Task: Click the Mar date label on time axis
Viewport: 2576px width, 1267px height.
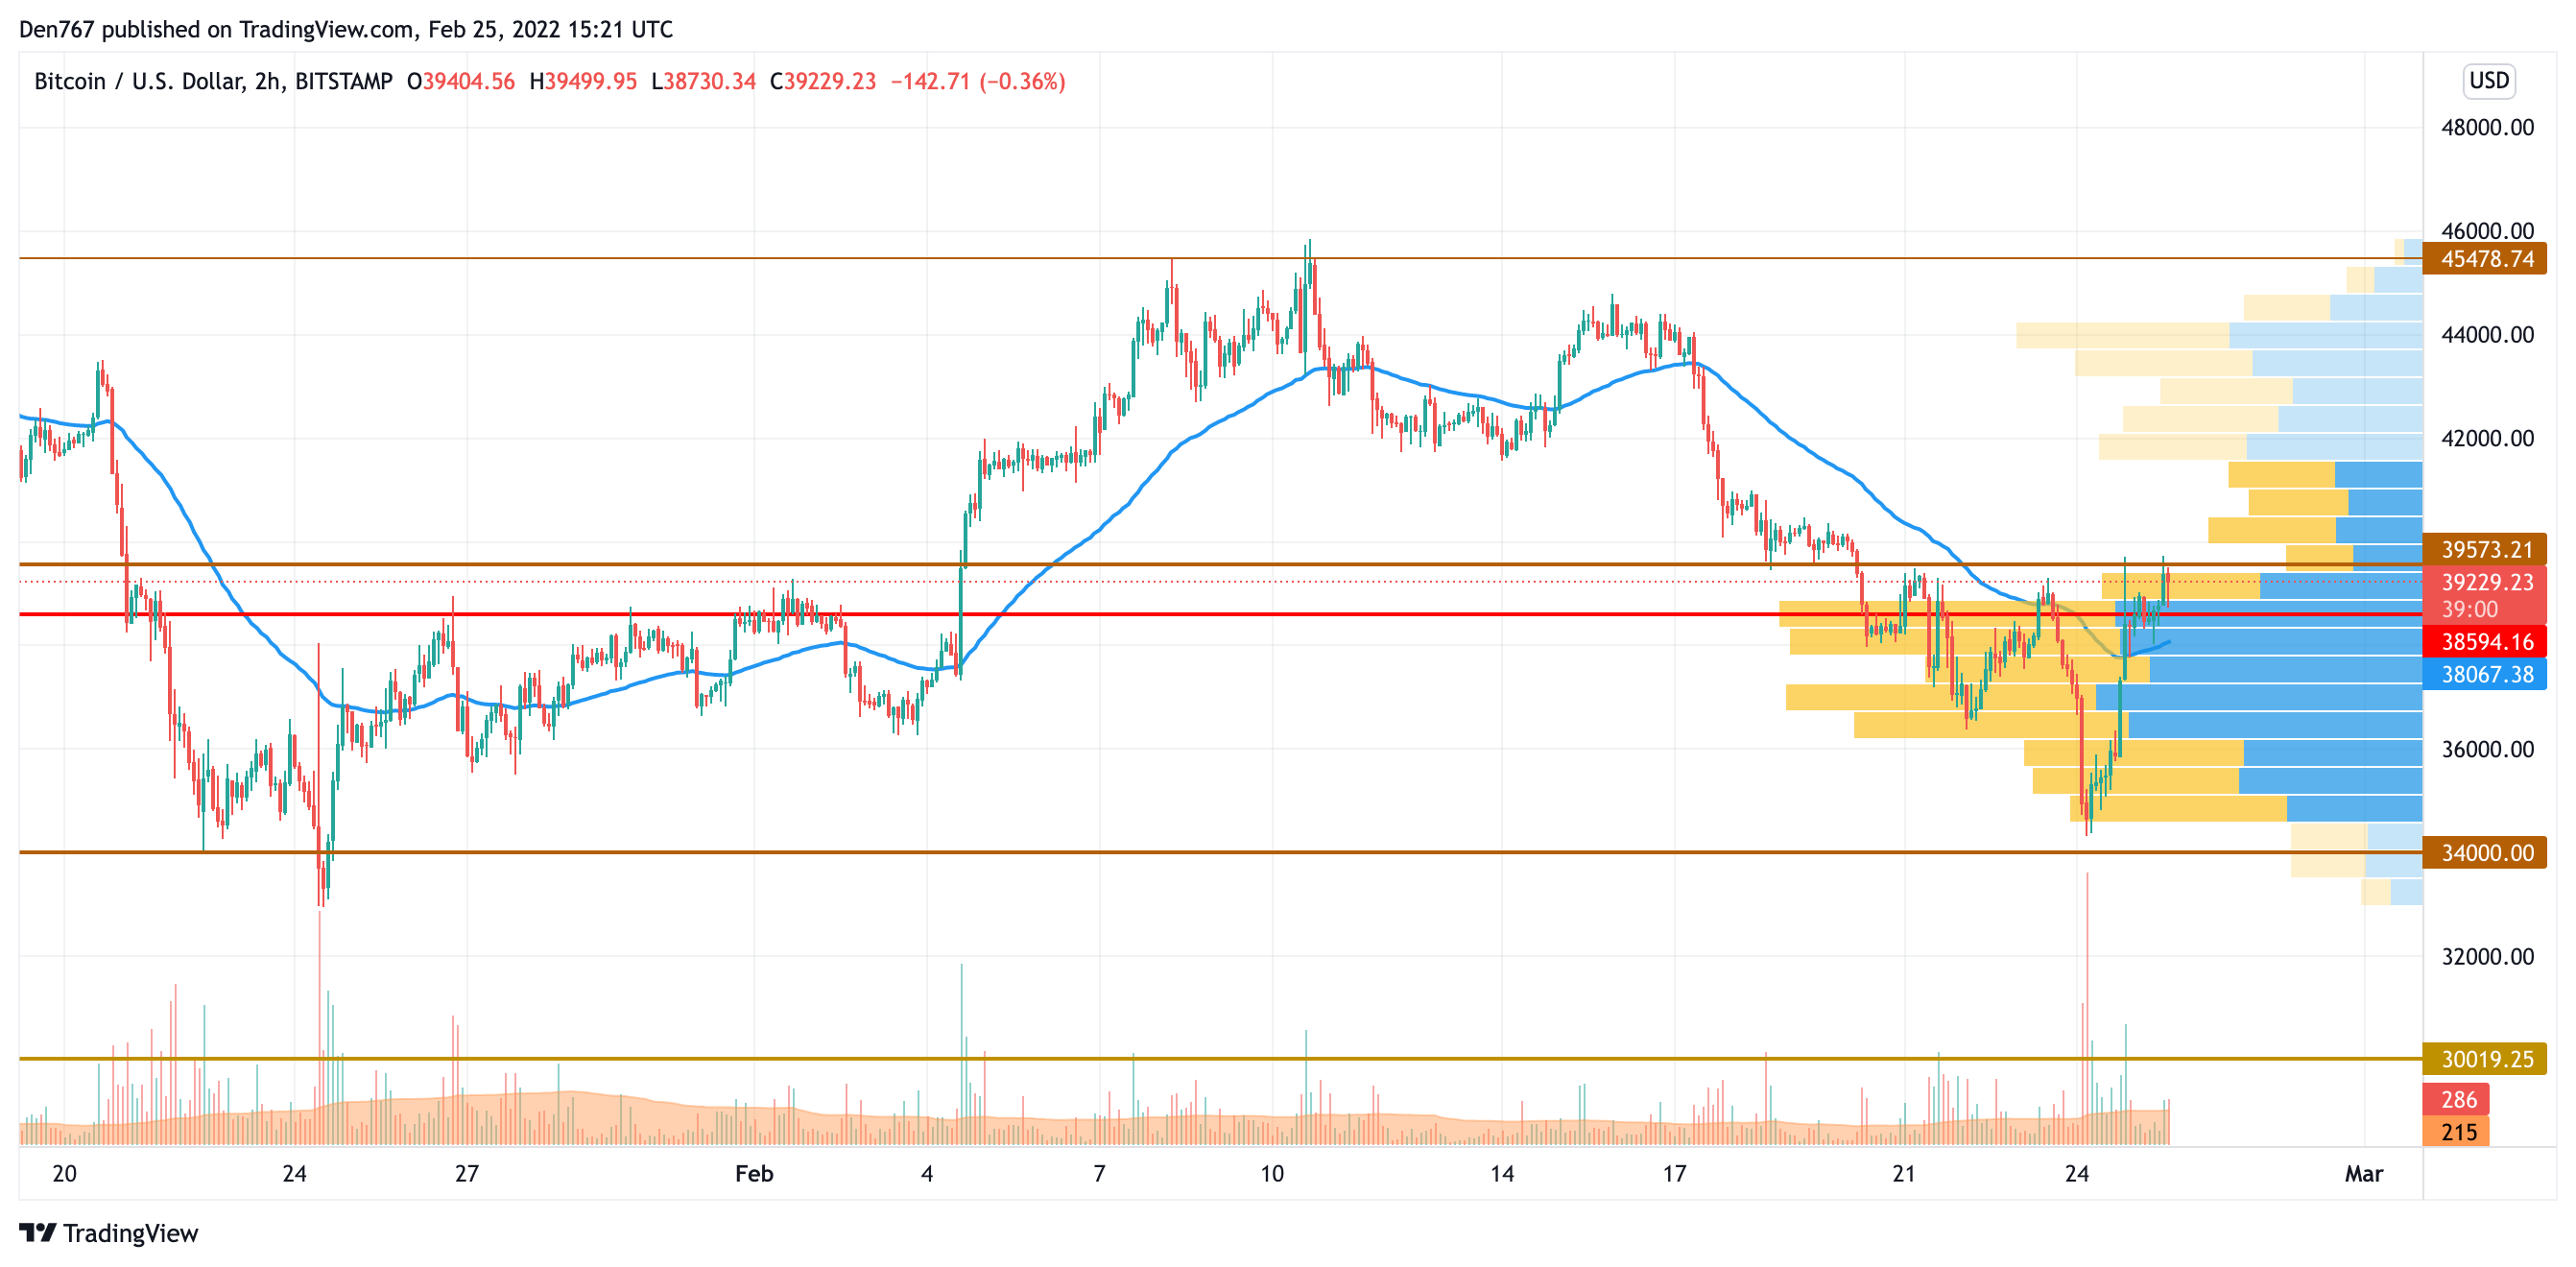Action: (2363, 1173)
